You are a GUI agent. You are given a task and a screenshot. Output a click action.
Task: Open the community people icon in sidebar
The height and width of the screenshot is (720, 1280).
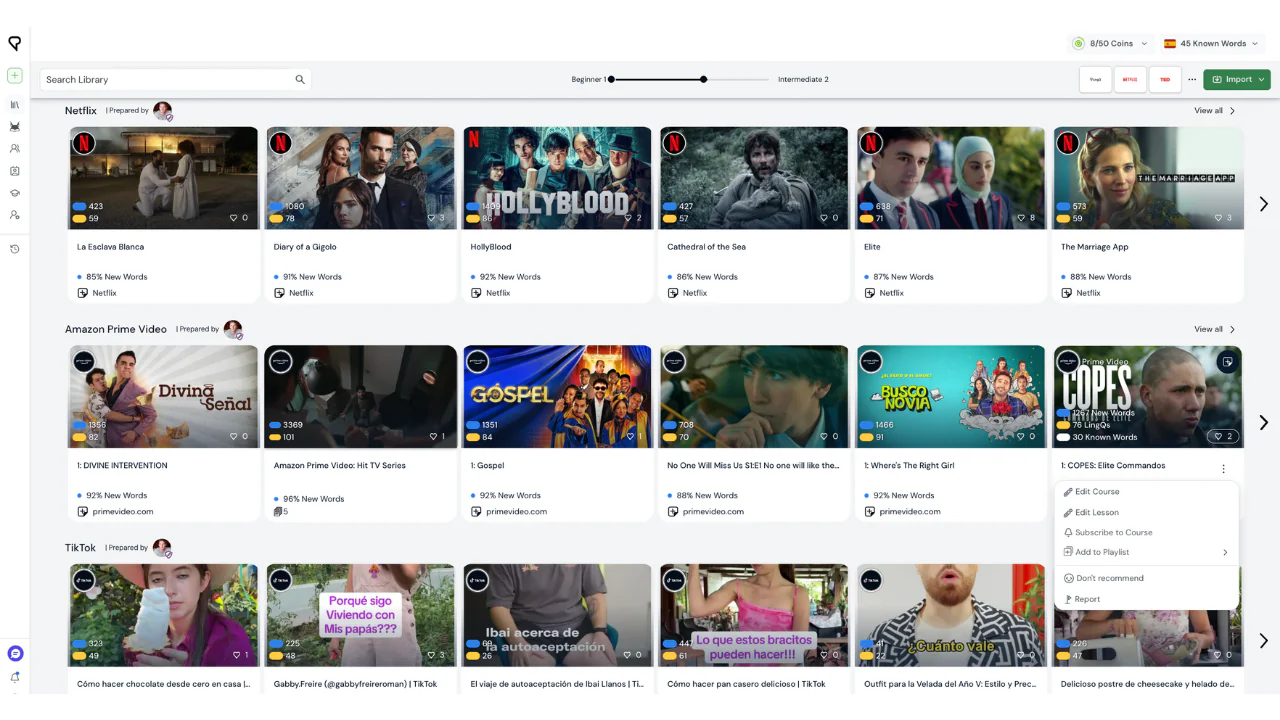[14, 148]
